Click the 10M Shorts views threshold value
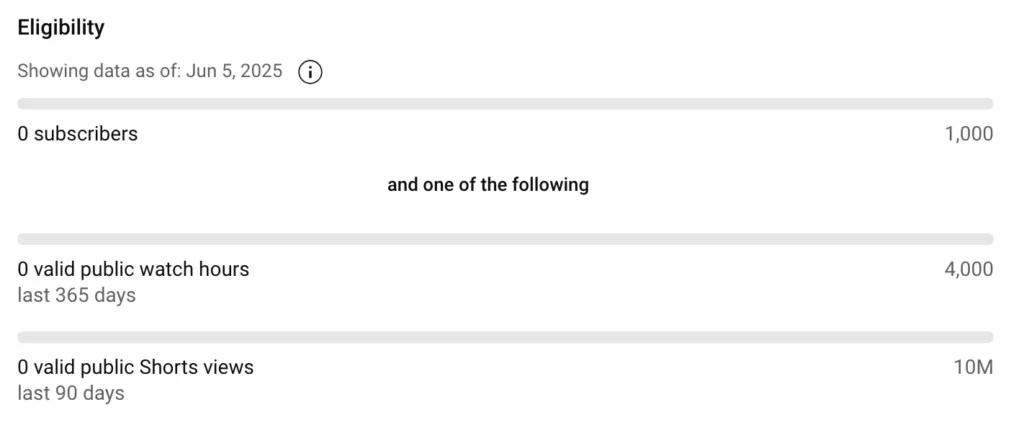Image resolution: width=1024 pixels, height=438 pixels. point(973,368)
